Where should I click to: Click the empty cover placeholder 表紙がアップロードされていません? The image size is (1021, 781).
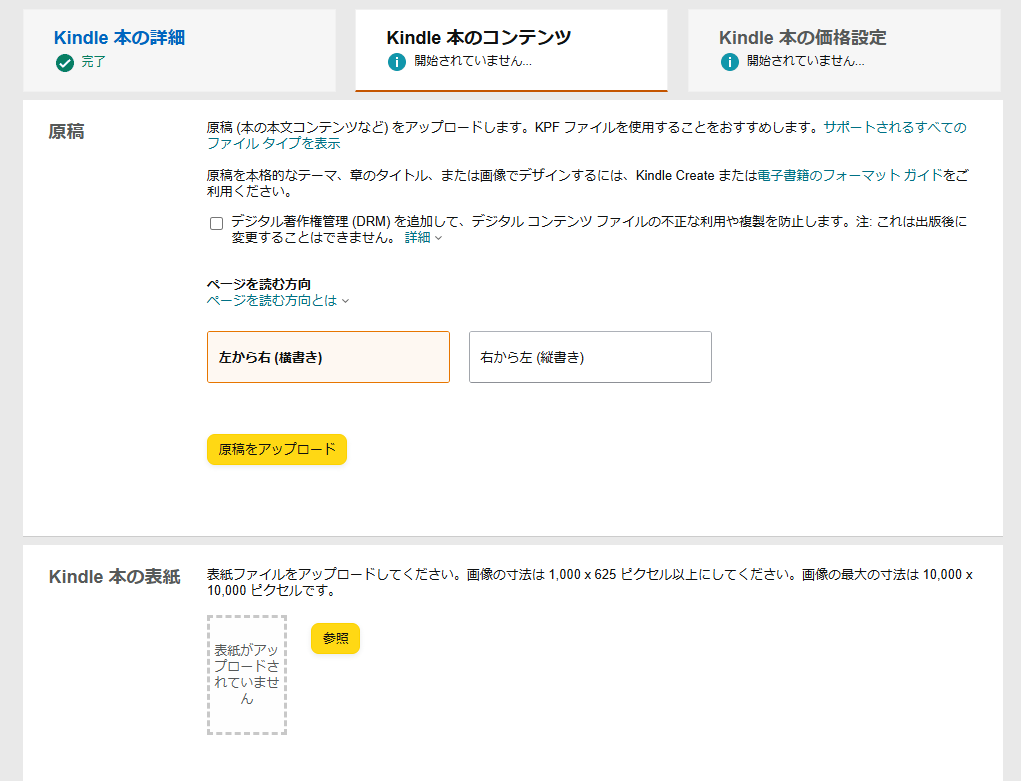tap(247, 675)
